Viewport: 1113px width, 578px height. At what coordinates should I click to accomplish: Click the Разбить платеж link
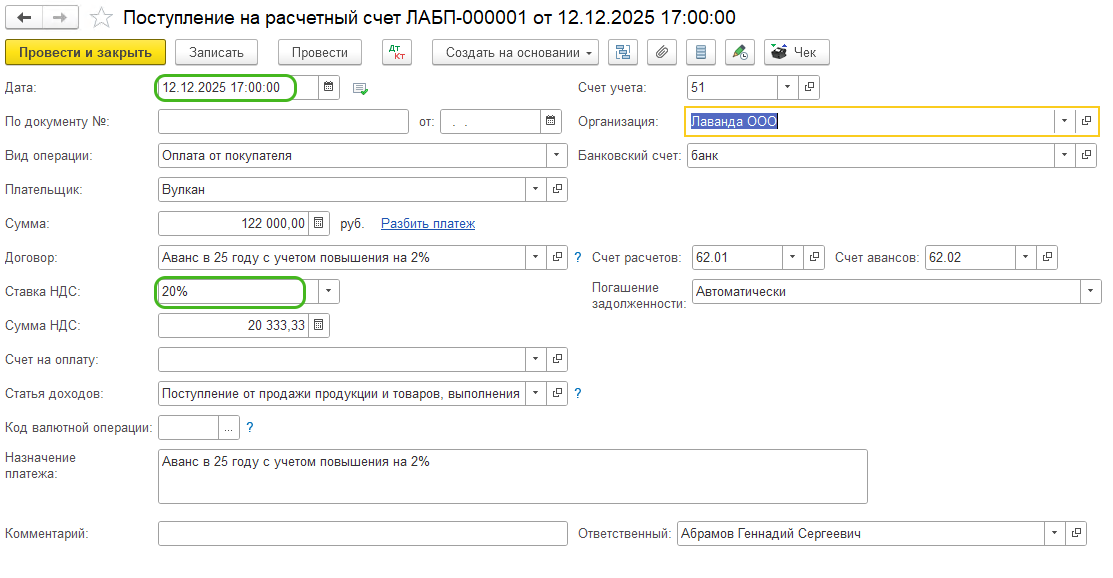[x=427, y=224]
